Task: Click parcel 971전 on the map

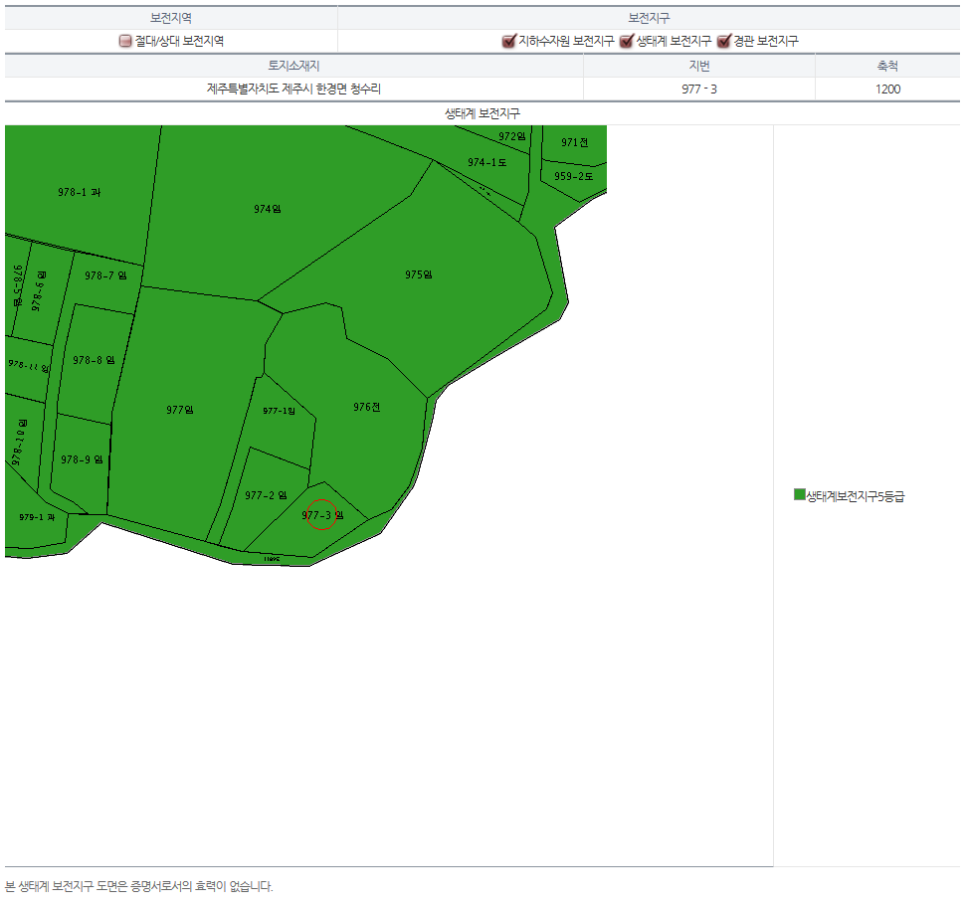Action: (574, 142)
